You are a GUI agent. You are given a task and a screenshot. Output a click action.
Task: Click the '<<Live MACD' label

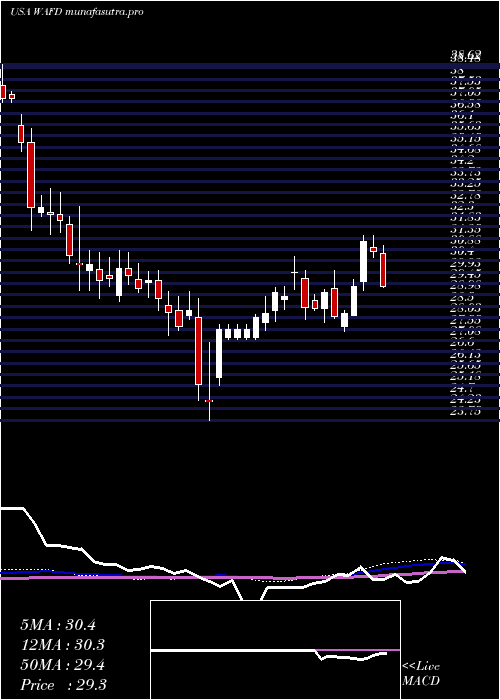click(421, 674)
